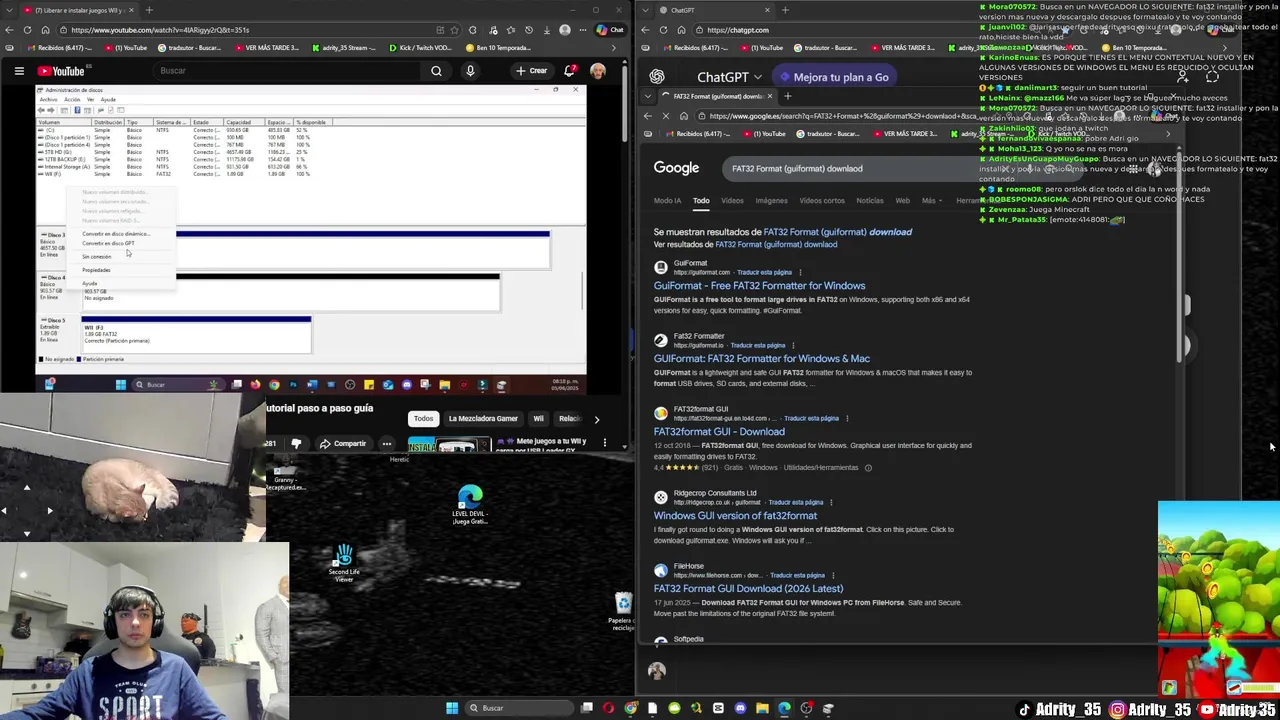The width and height of the screenshot is (1280, 720).
Task: Select the Todos filter chip
Action: pyautogui.click(x=424, y=419)
